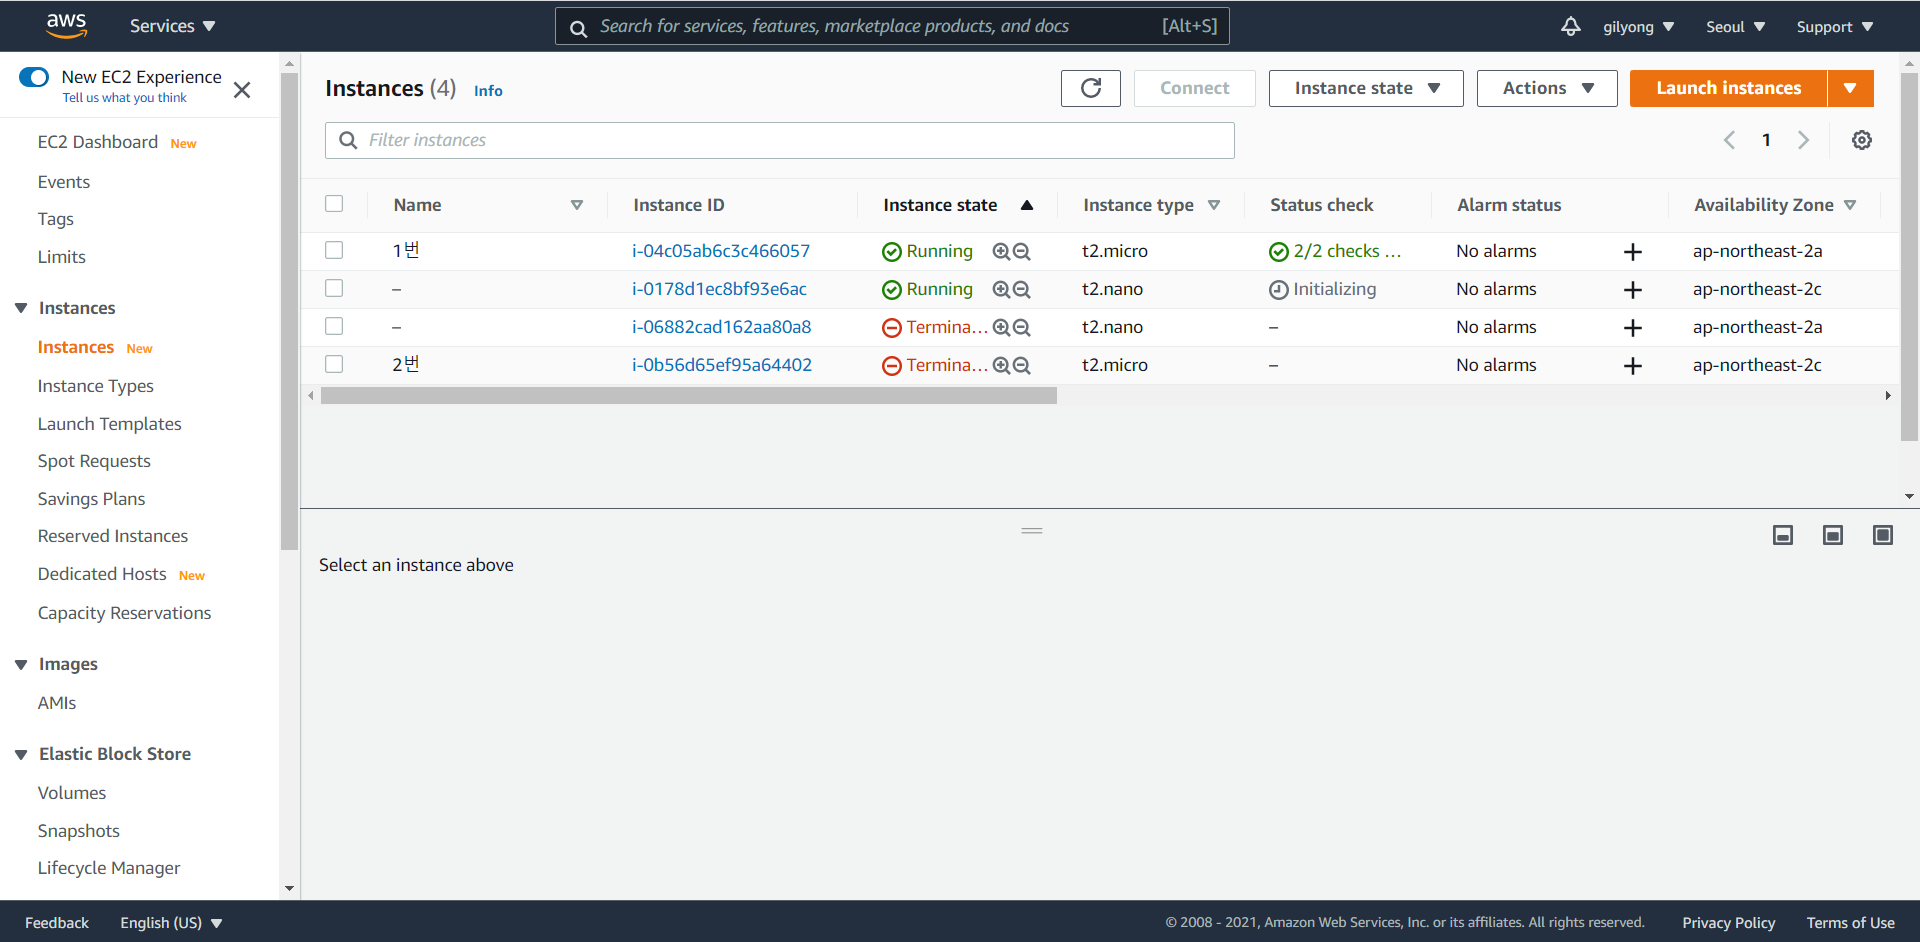Open the Support dropdown
This screenshot has width=1920, height=942.
[1834, 27]
